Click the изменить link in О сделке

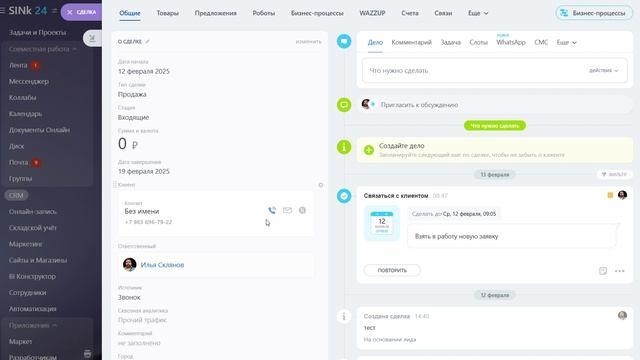pyautogui.click(x=309, y=42)
